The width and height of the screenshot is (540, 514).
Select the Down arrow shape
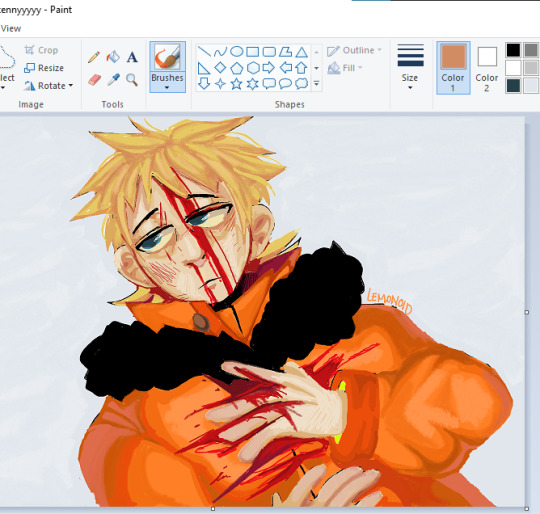tap(204, 84)
